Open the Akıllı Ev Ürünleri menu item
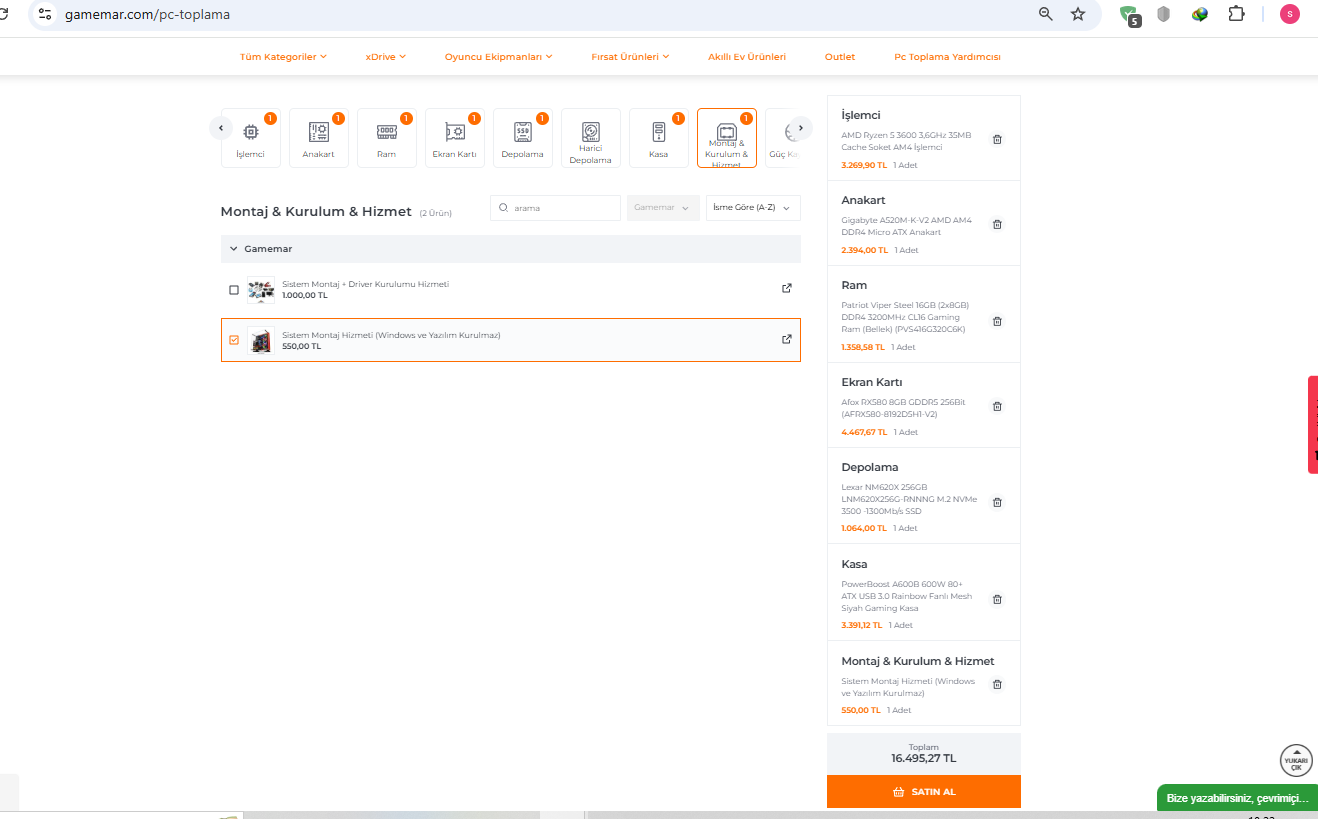The width and height of the screenshot is (1318, 819). tap(747, 57)
